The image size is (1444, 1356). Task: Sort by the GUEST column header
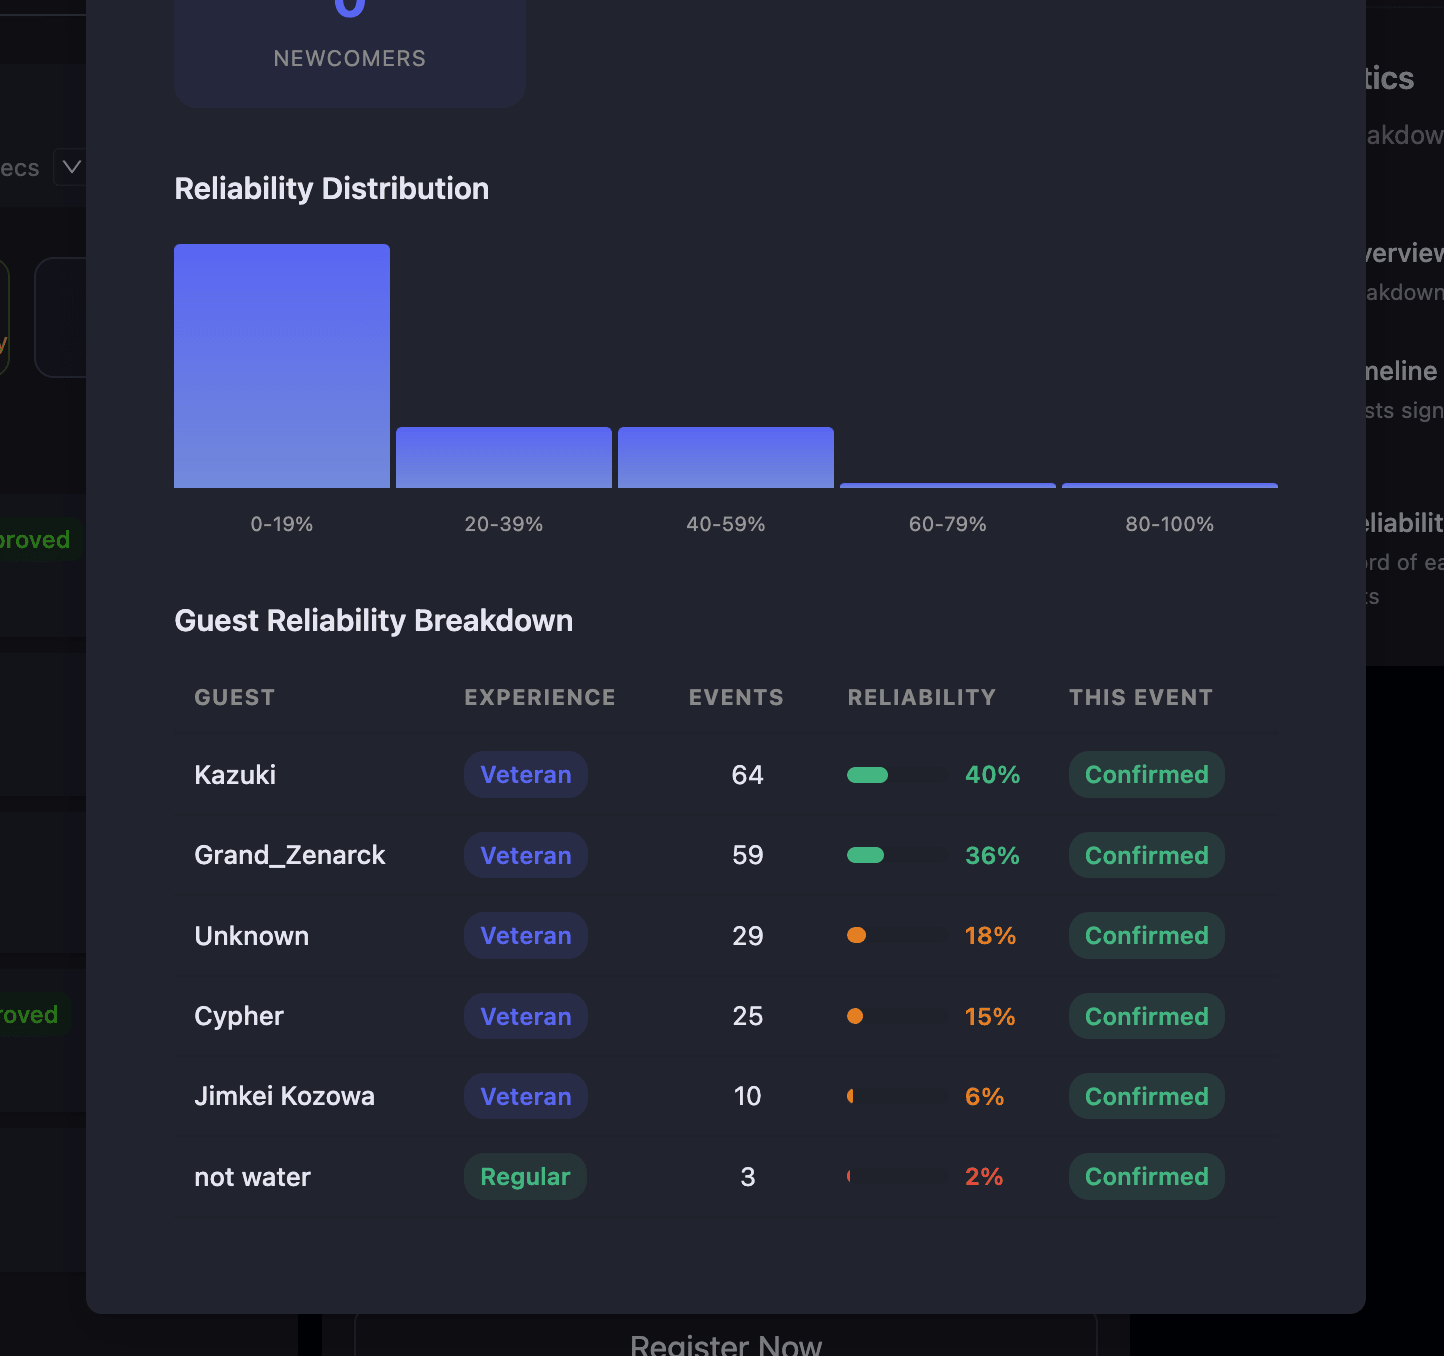(234, 697)
